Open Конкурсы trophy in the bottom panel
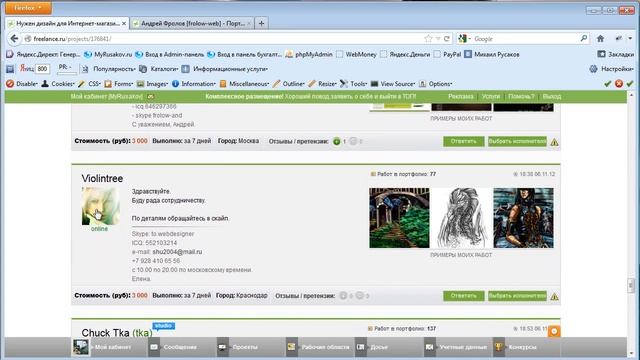The height and width of the screenshot is (360, 640). [x=516, y=347]
